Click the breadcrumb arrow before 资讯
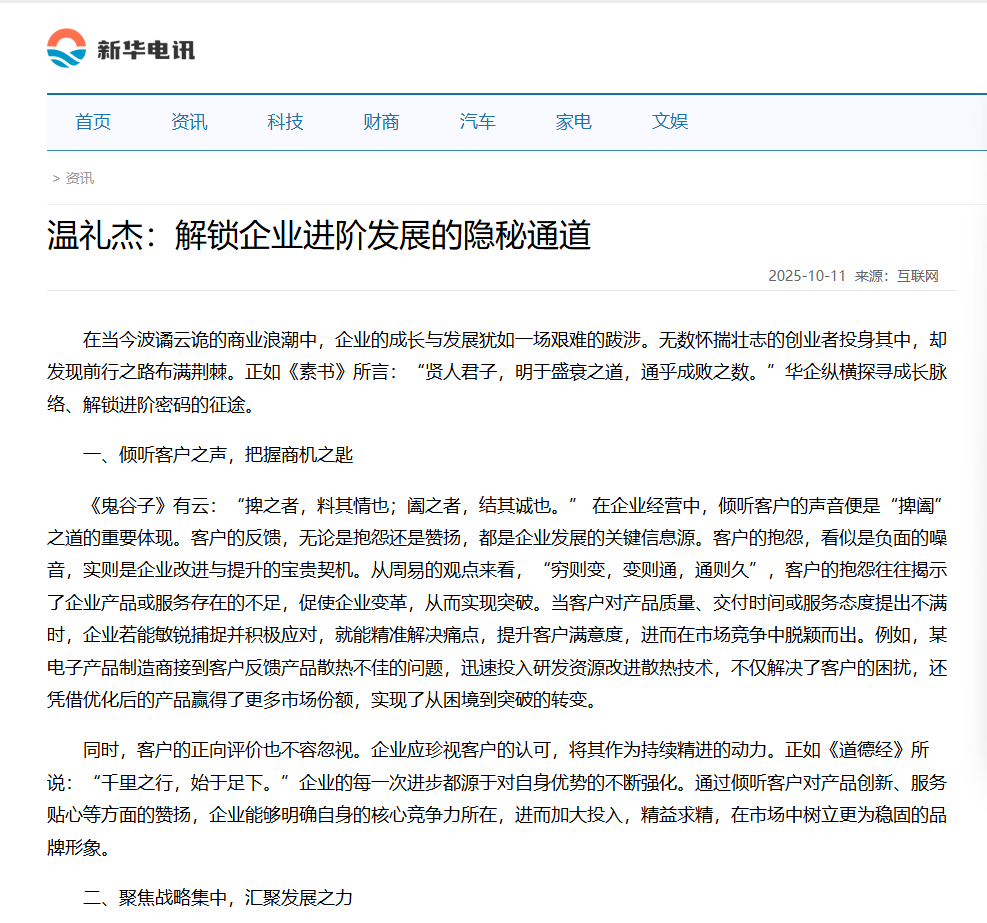 [54, 177]
